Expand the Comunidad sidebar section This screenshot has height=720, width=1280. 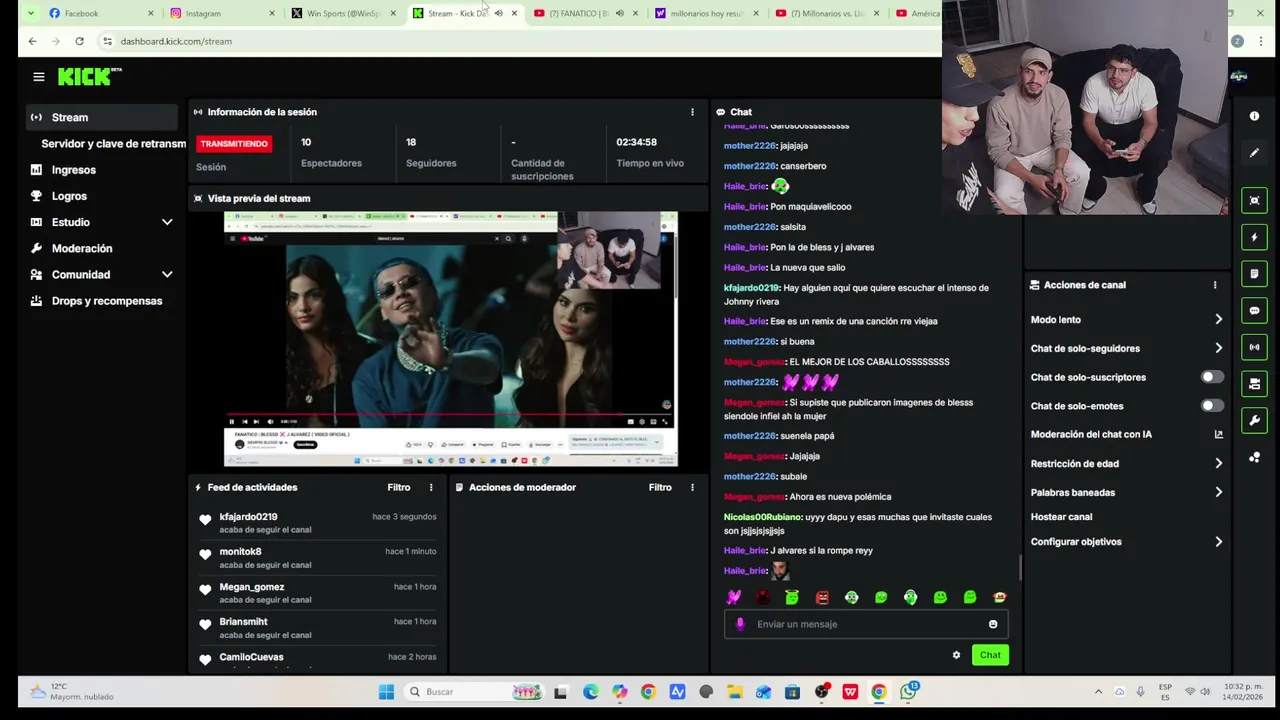click(x=167, y=274)
